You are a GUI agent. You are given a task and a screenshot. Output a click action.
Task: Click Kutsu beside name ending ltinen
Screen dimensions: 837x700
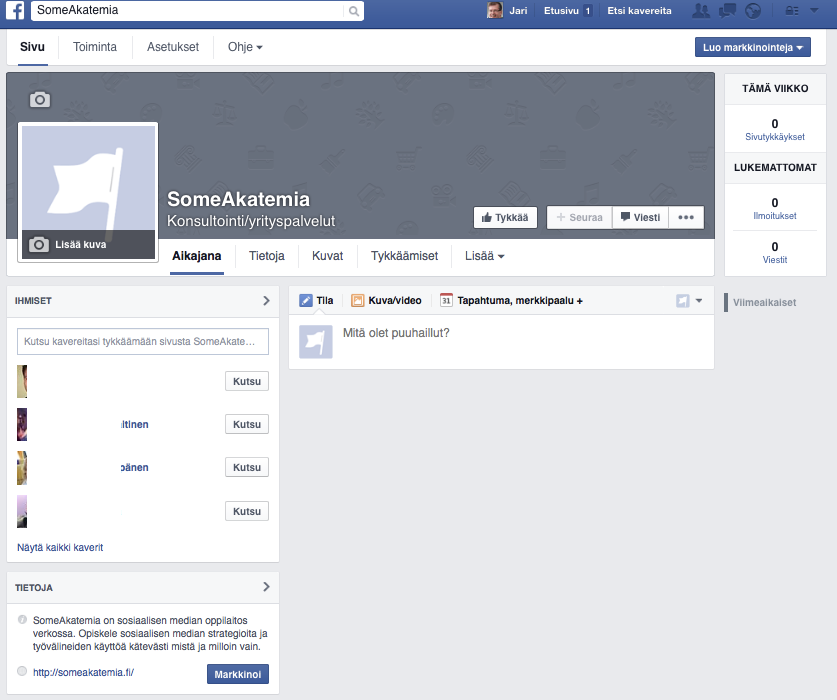(x=247, y=424)
